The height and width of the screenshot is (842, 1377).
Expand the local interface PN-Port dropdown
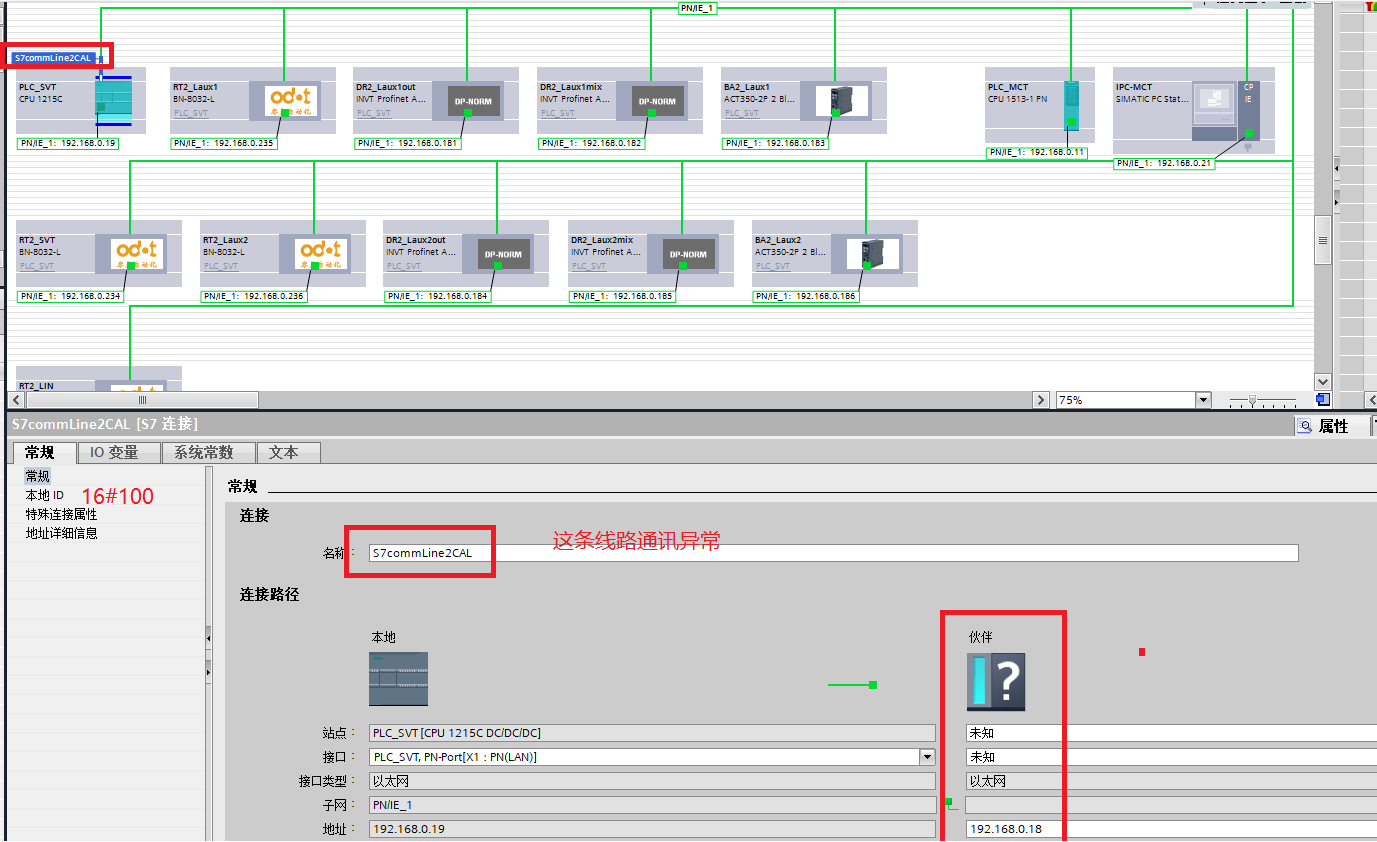[927, 757]
